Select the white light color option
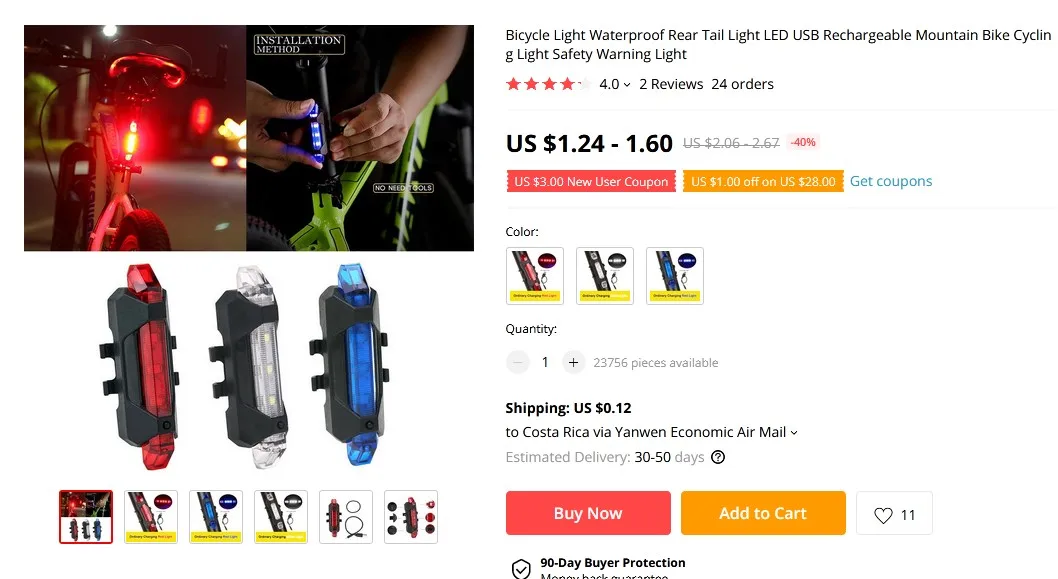The width and height of the screenshot is (1058, 579). click(x=605, y=276)
